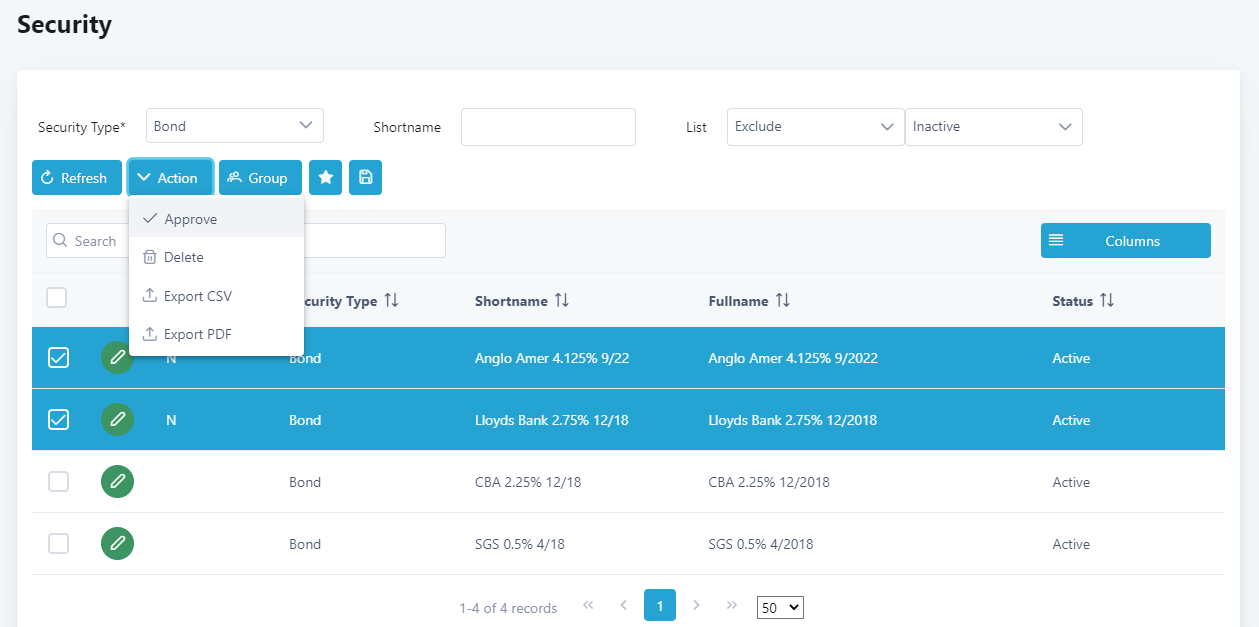This screenshot has height=627, width=1259.
Task: Toggle the select-all header checkbox
Action: (57, 298)
